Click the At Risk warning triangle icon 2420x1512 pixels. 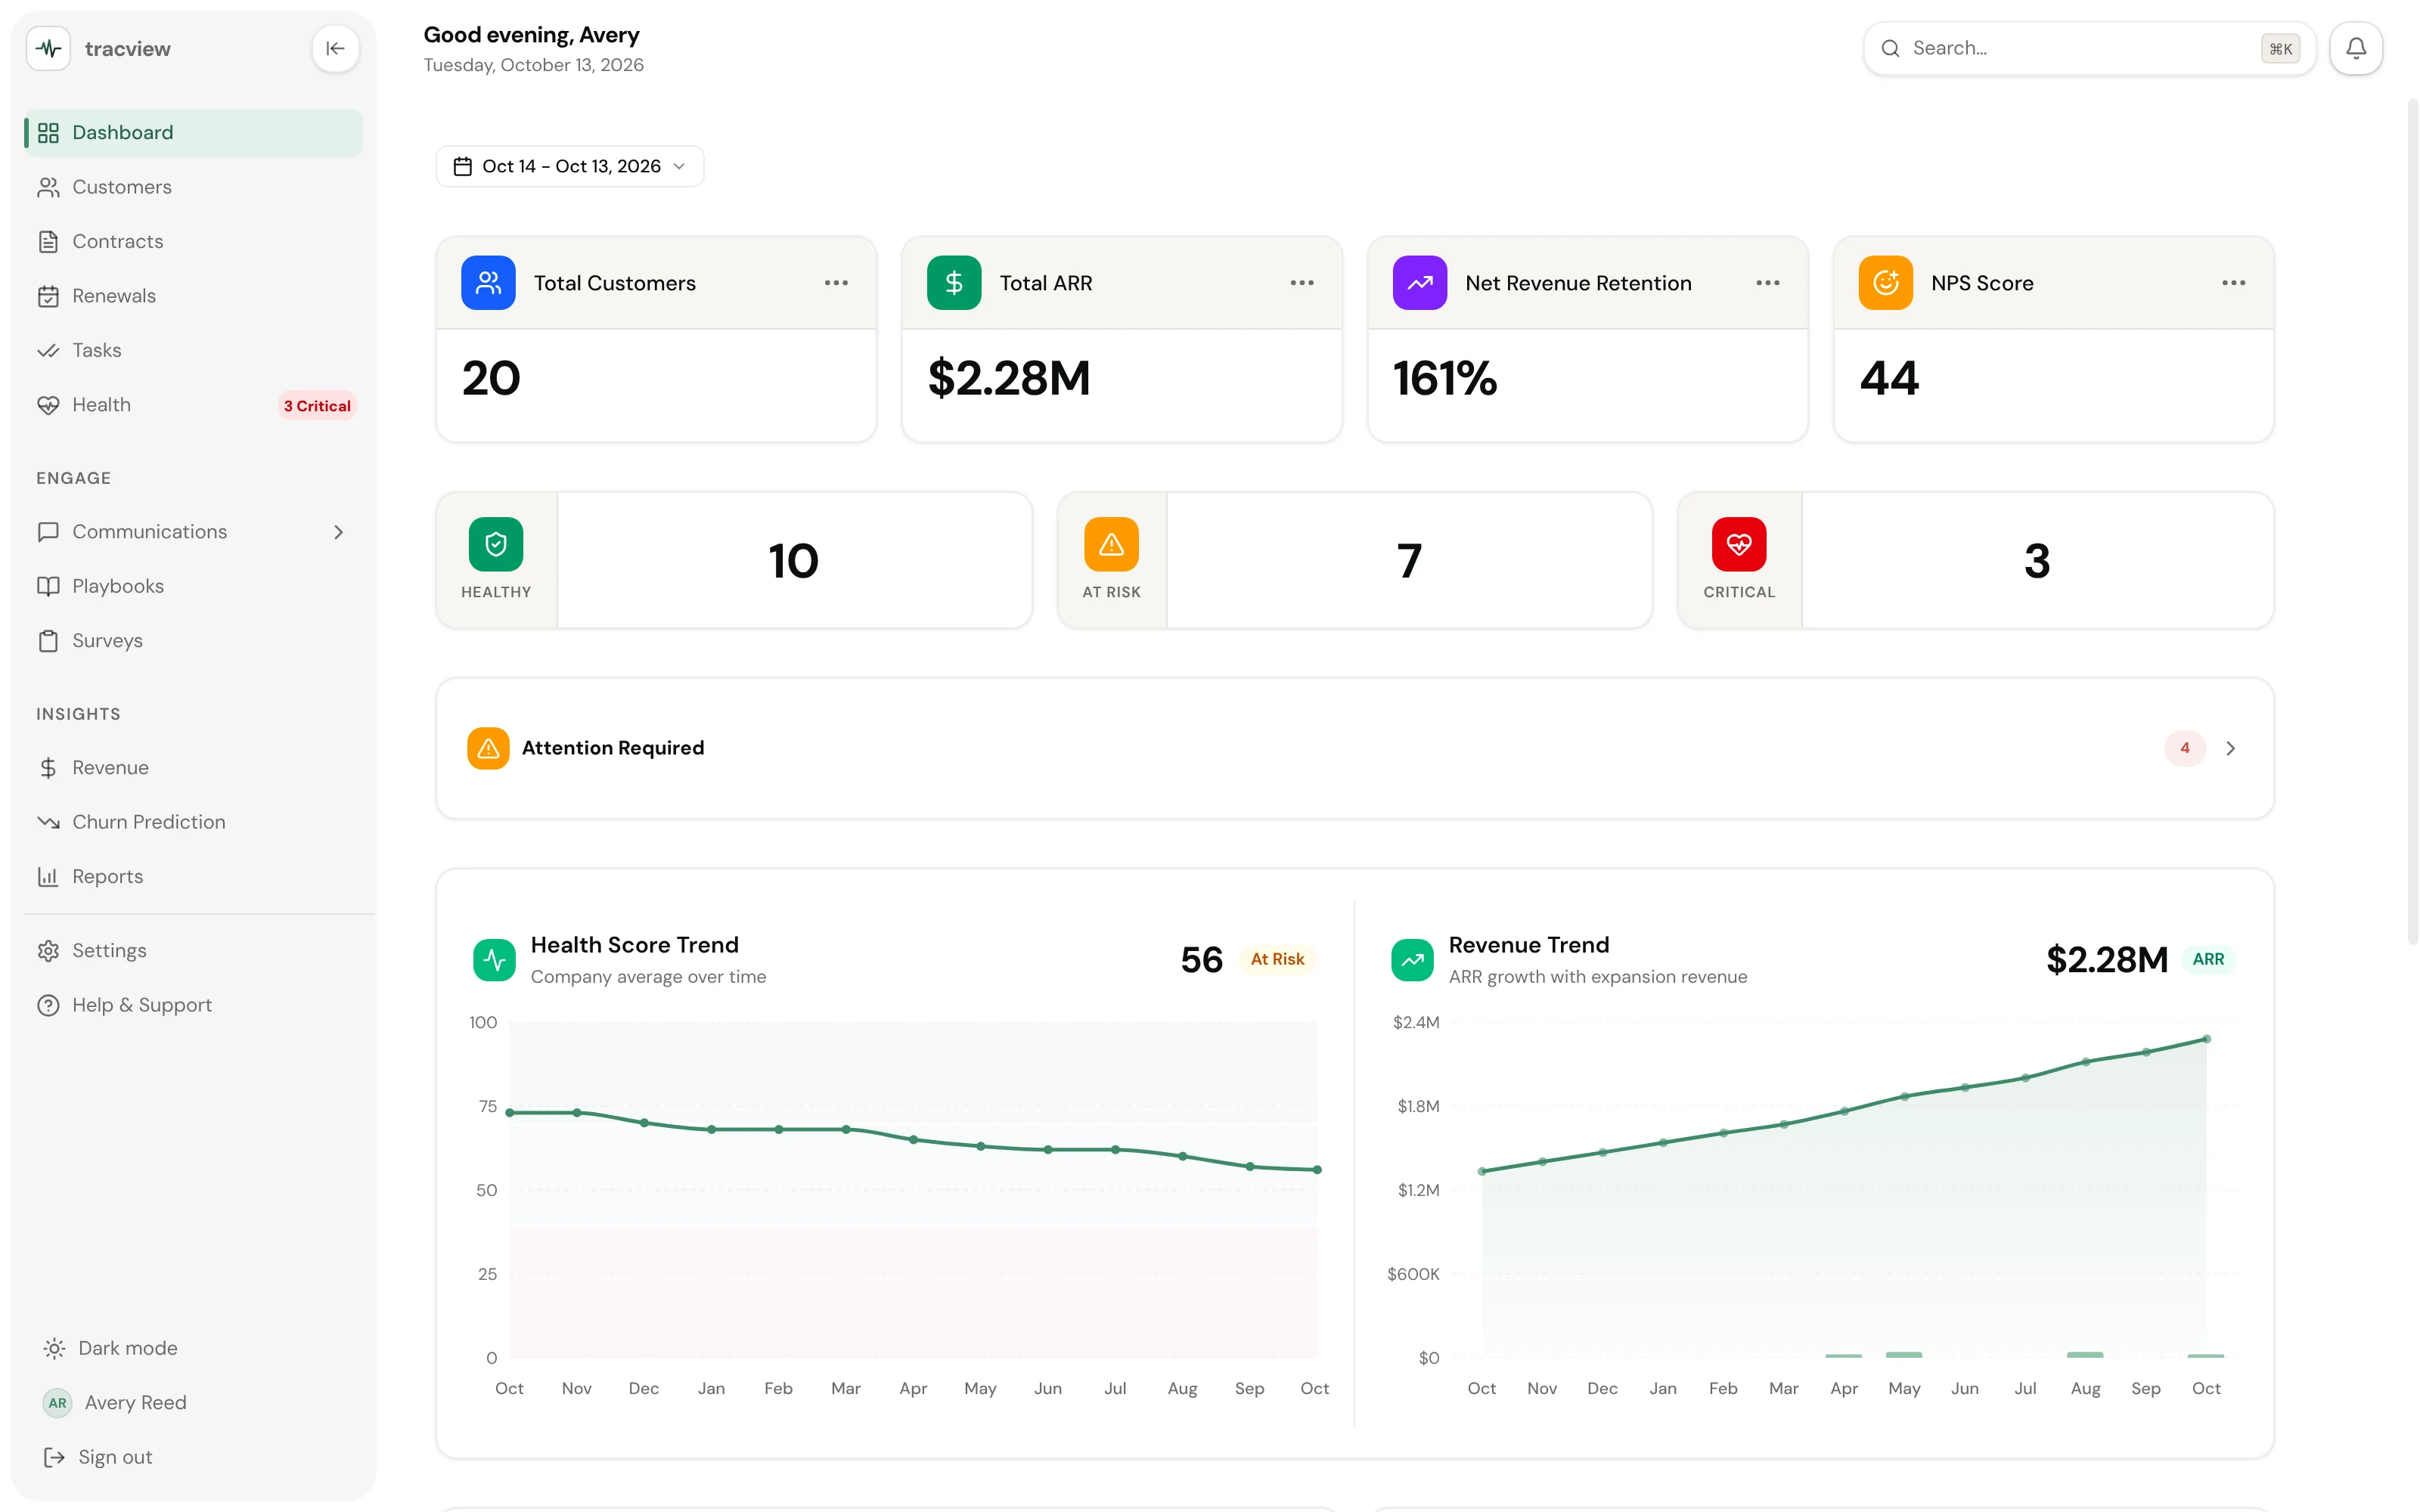pyautogui.click(x=1111, y=544)
